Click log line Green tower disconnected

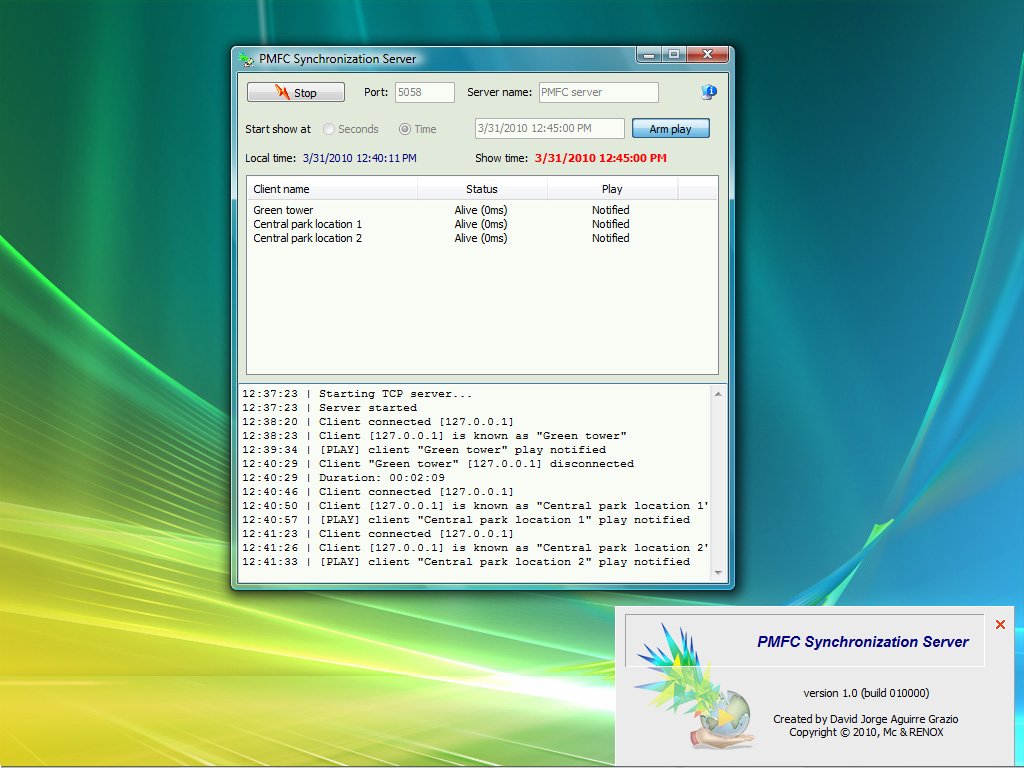tap(438, 464)
